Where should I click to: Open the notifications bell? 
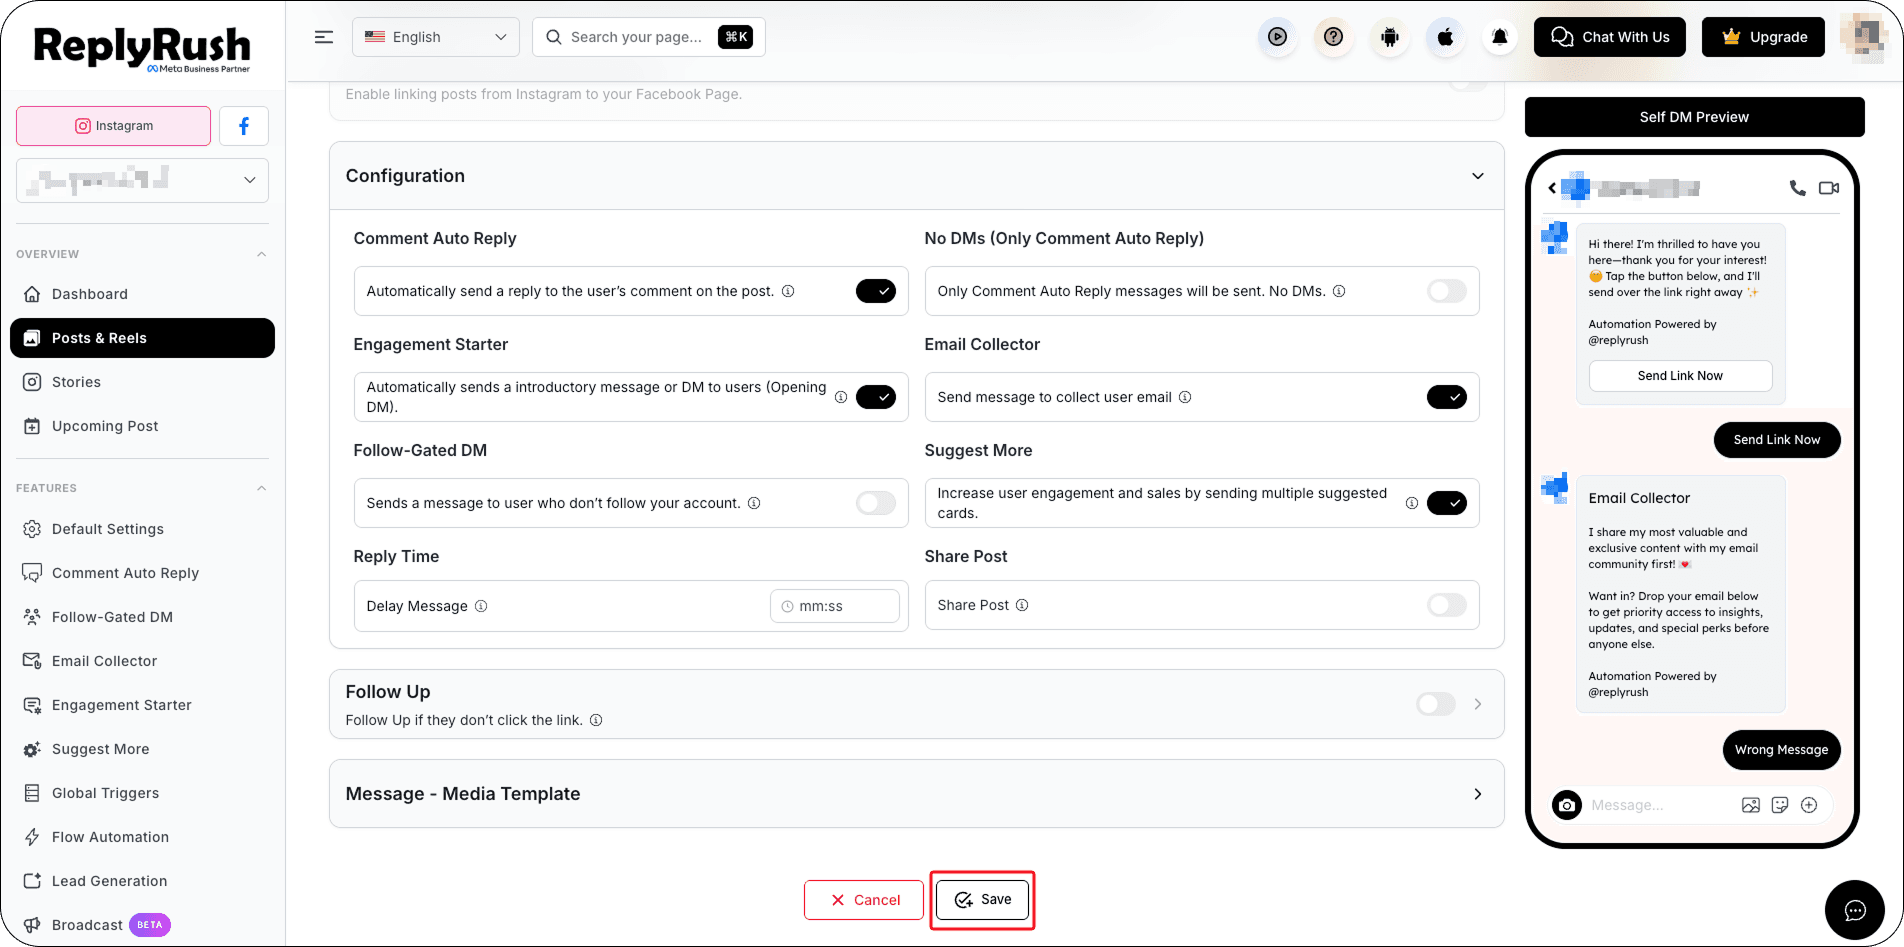click(x=1500, y=37)
